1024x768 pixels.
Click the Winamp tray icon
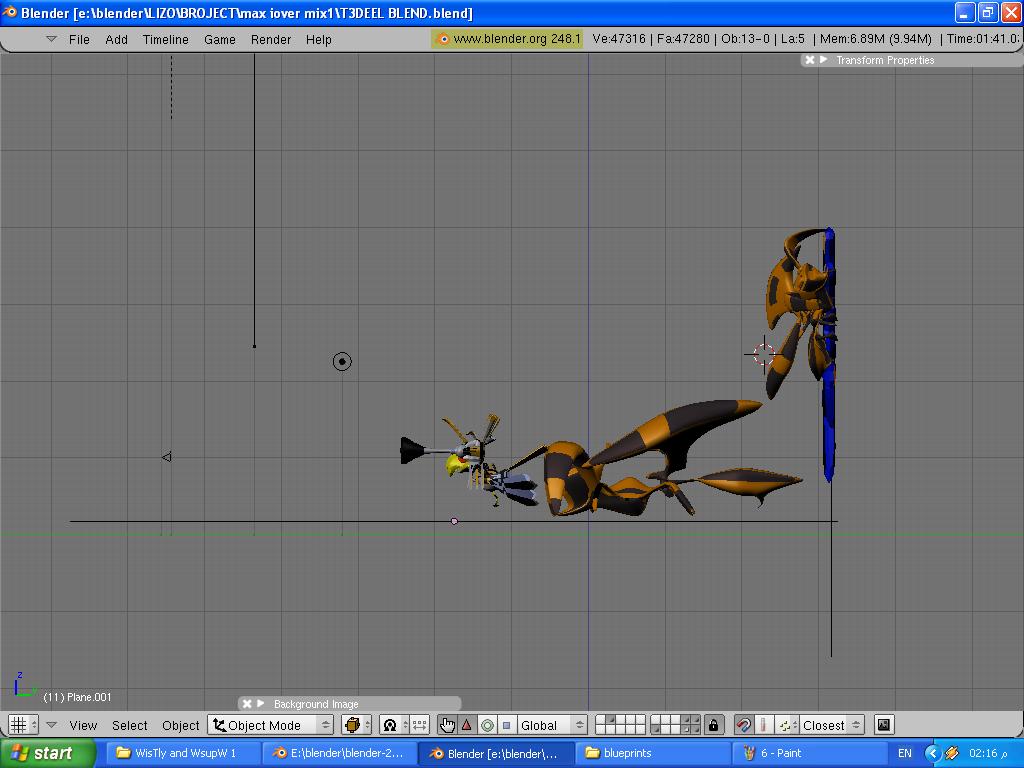953,754
